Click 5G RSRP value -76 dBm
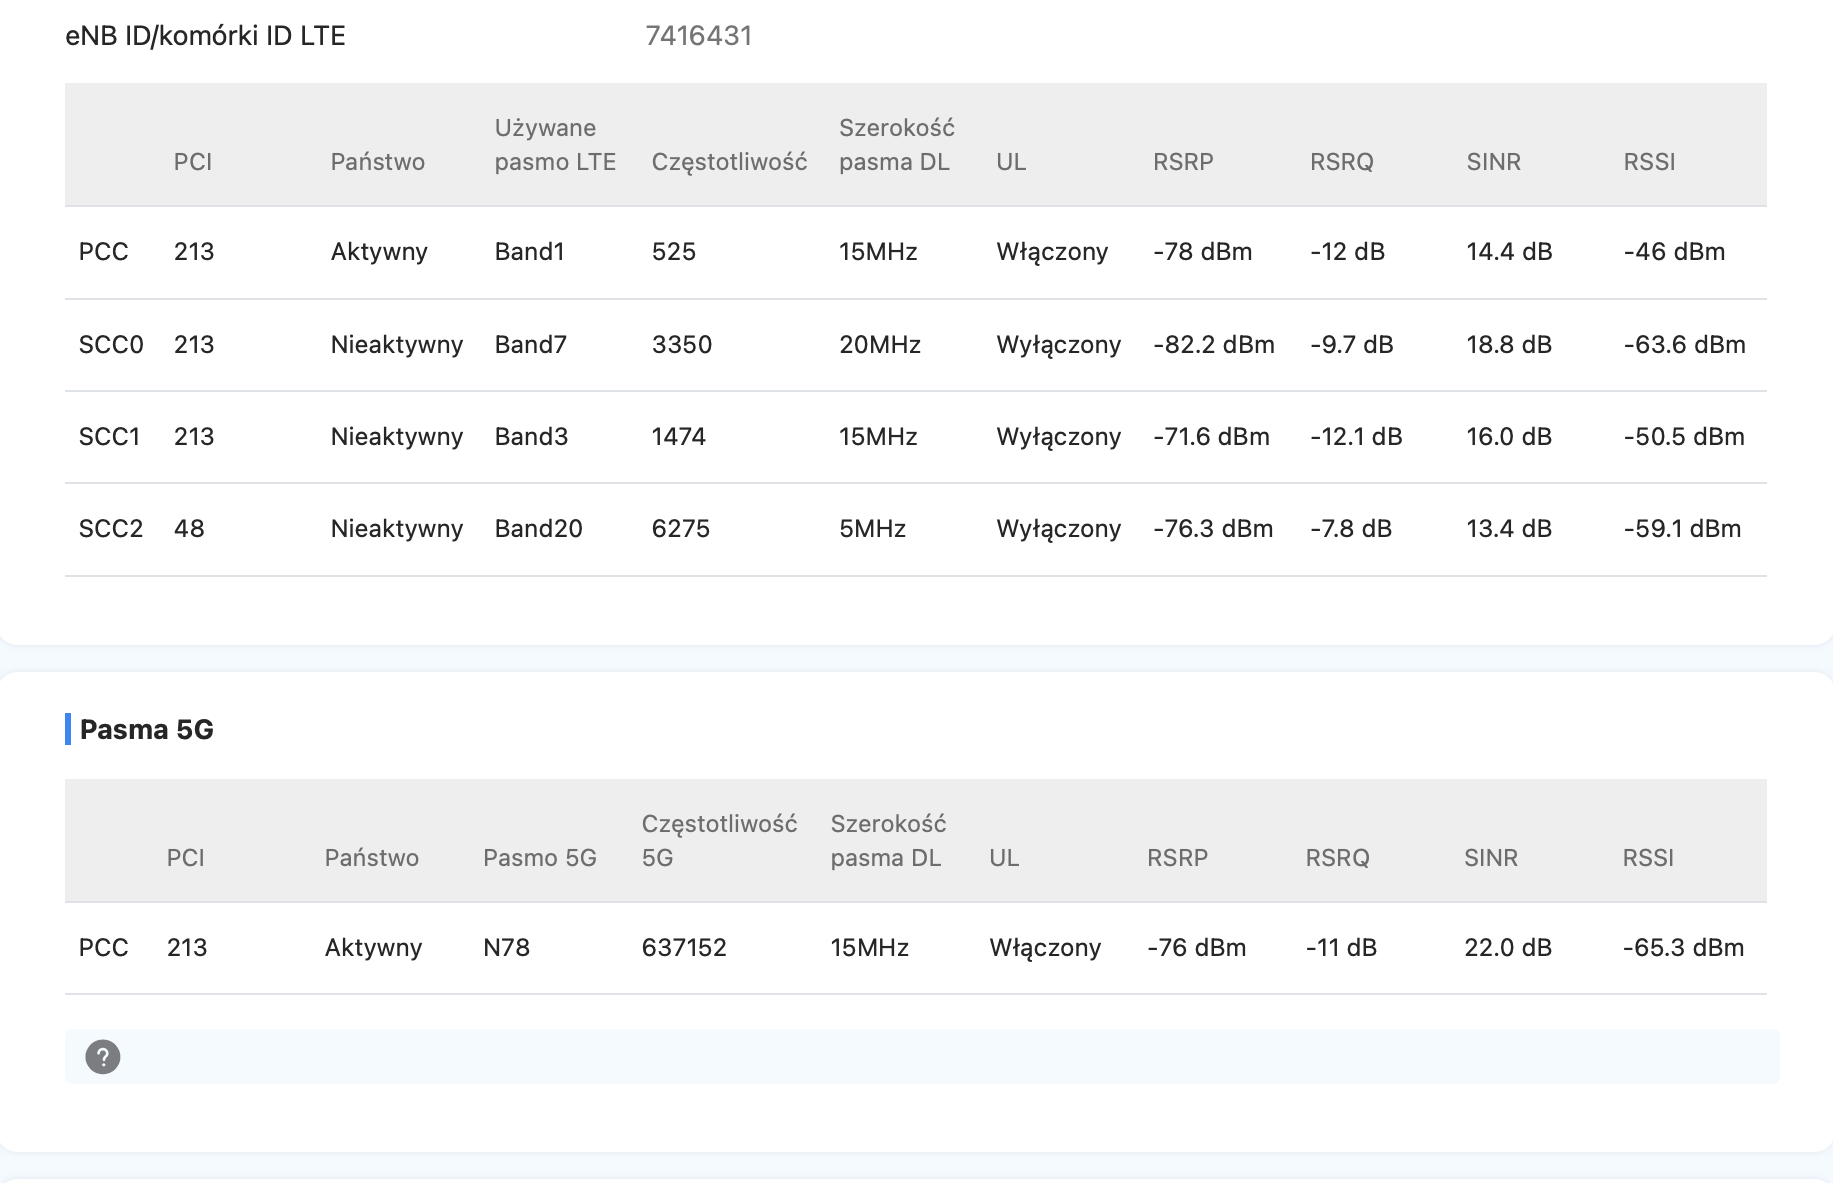 pos(1196,948)
